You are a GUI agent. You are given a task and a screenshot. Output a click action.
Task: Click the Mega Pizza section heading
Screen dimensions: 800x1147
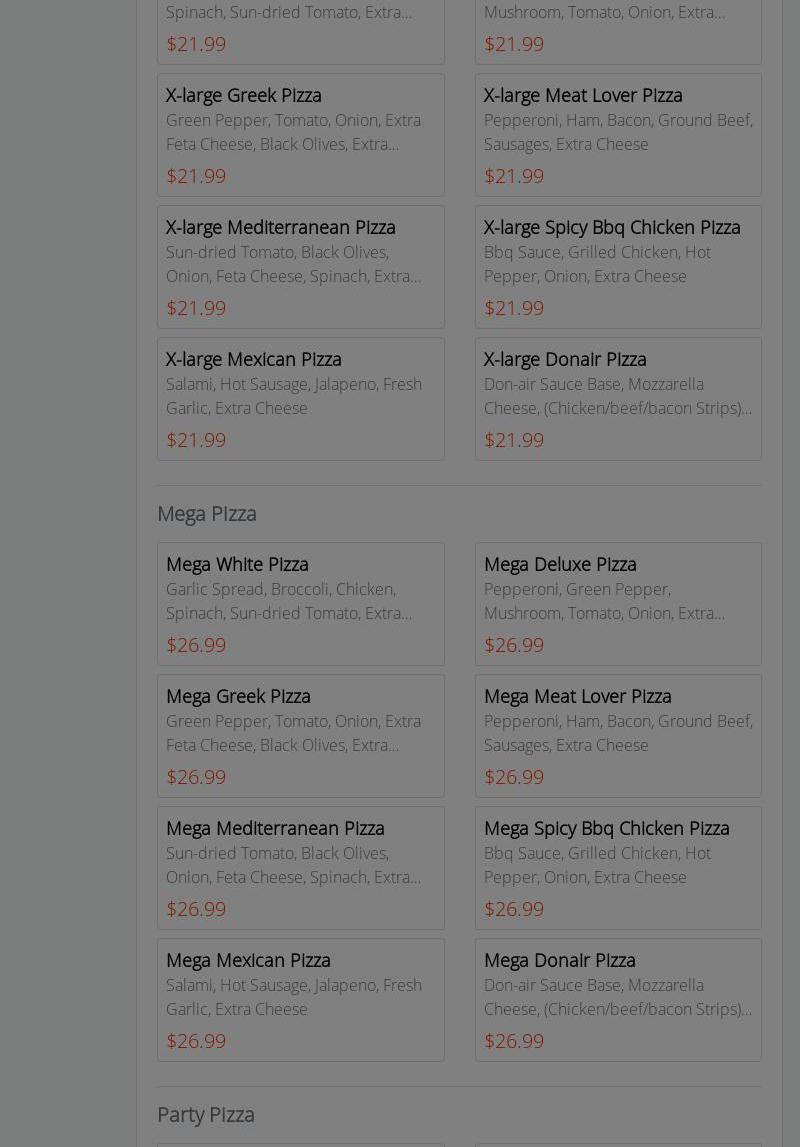[207, 513]
